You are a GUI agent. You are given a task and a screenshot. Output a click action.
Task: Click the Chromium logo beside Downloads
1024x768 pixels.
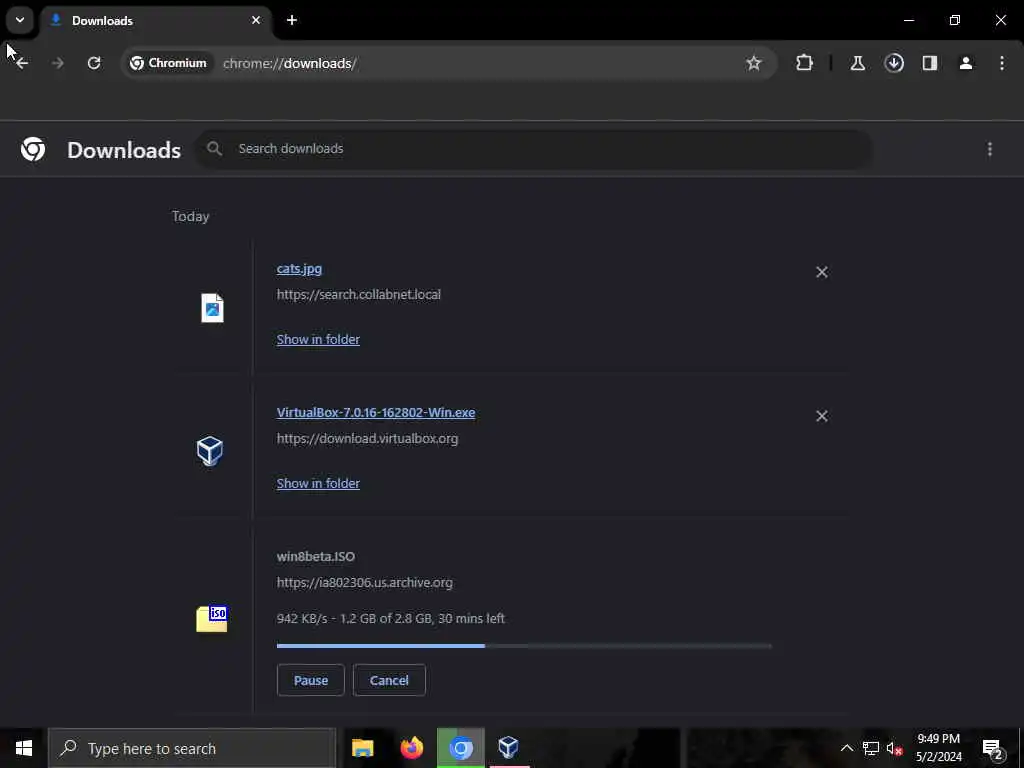pos(33,150)
